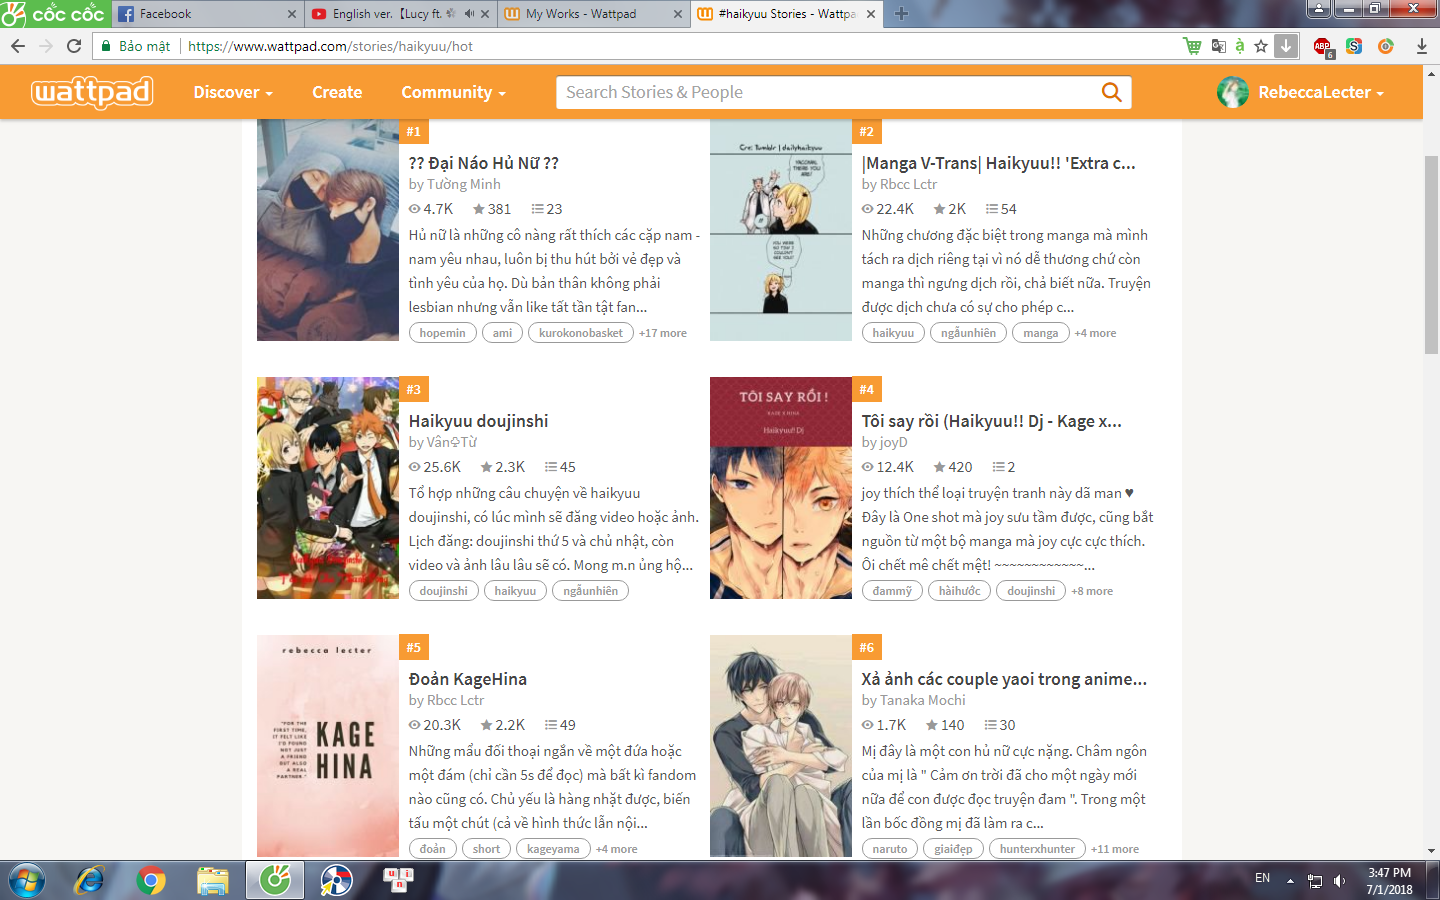Switch to the Facebook tab

pyautogui.click(x=205, y=14)
